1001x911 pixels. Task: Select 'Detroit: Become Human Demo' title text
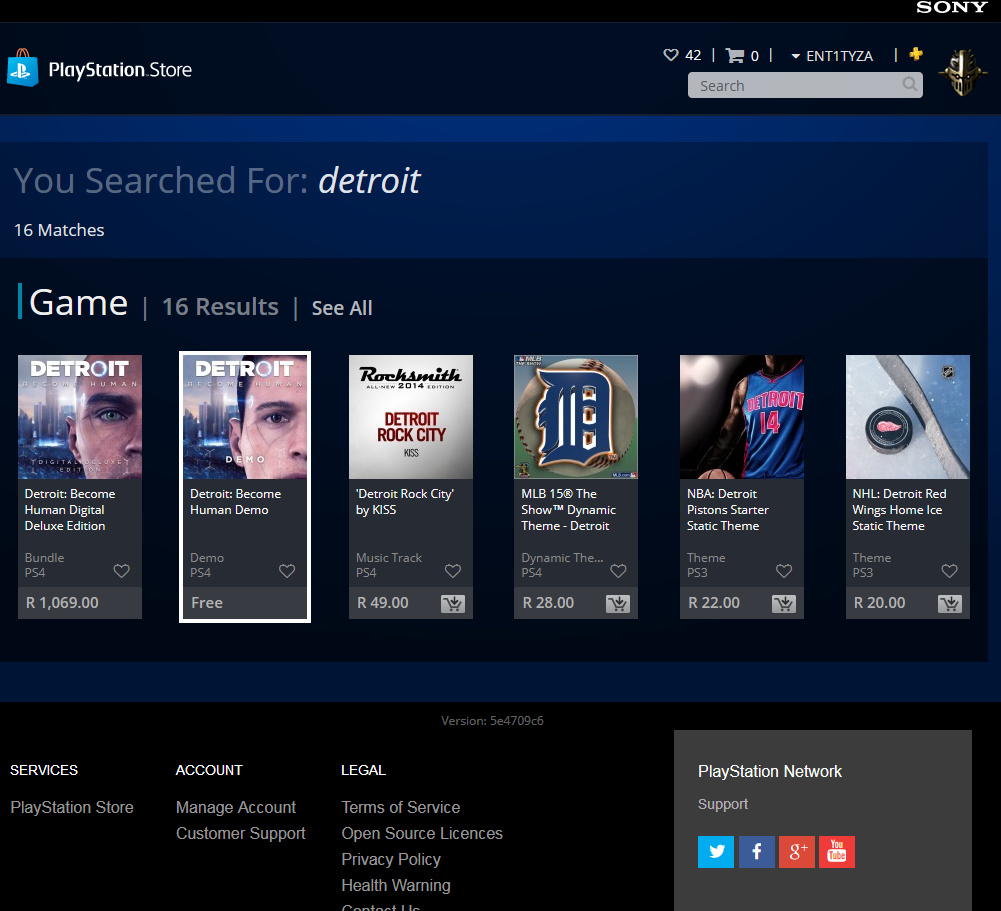(235, 502)
